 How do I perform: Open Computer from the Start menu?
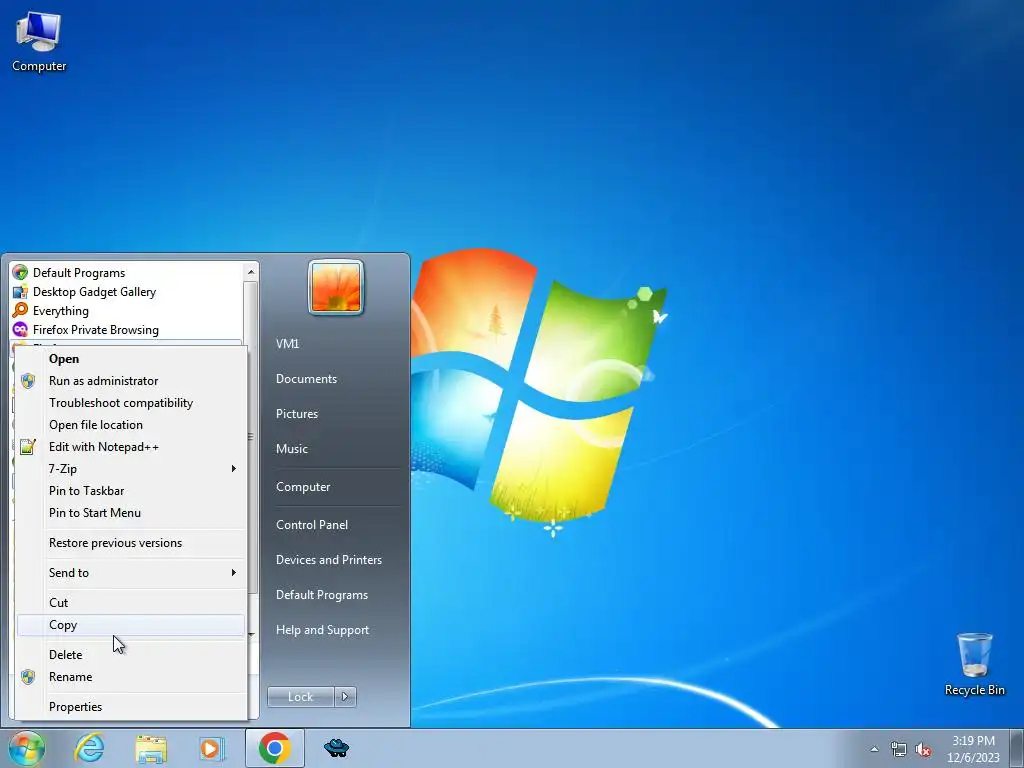pos(303,487)
